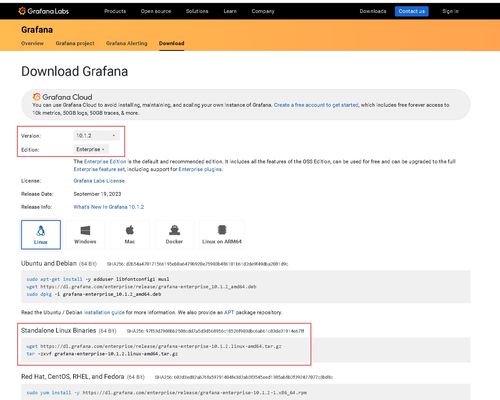500x400 pixels.
Task: Choose the Mac apple platform icon
Action: [130, 235]
